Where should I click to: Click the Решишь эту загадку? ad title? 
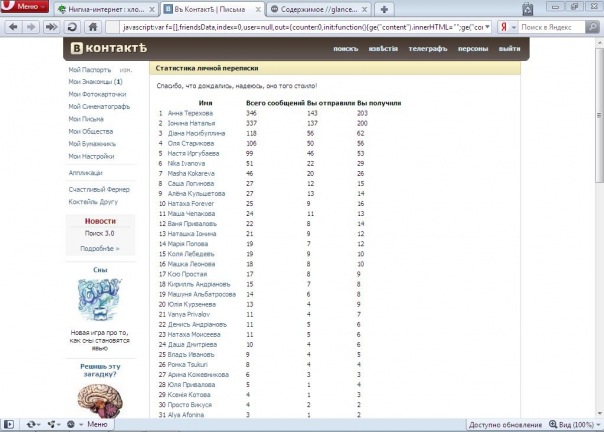pyautogui.click(x=100, y=370)
